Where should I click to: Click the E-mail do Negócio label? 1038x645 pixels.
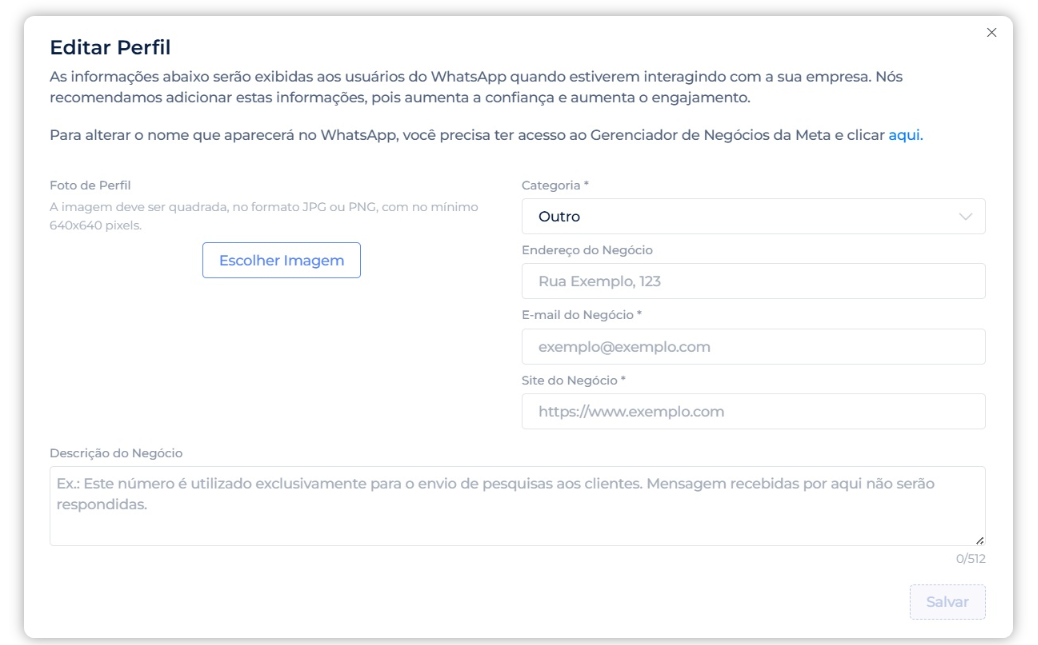pos(581,315)
